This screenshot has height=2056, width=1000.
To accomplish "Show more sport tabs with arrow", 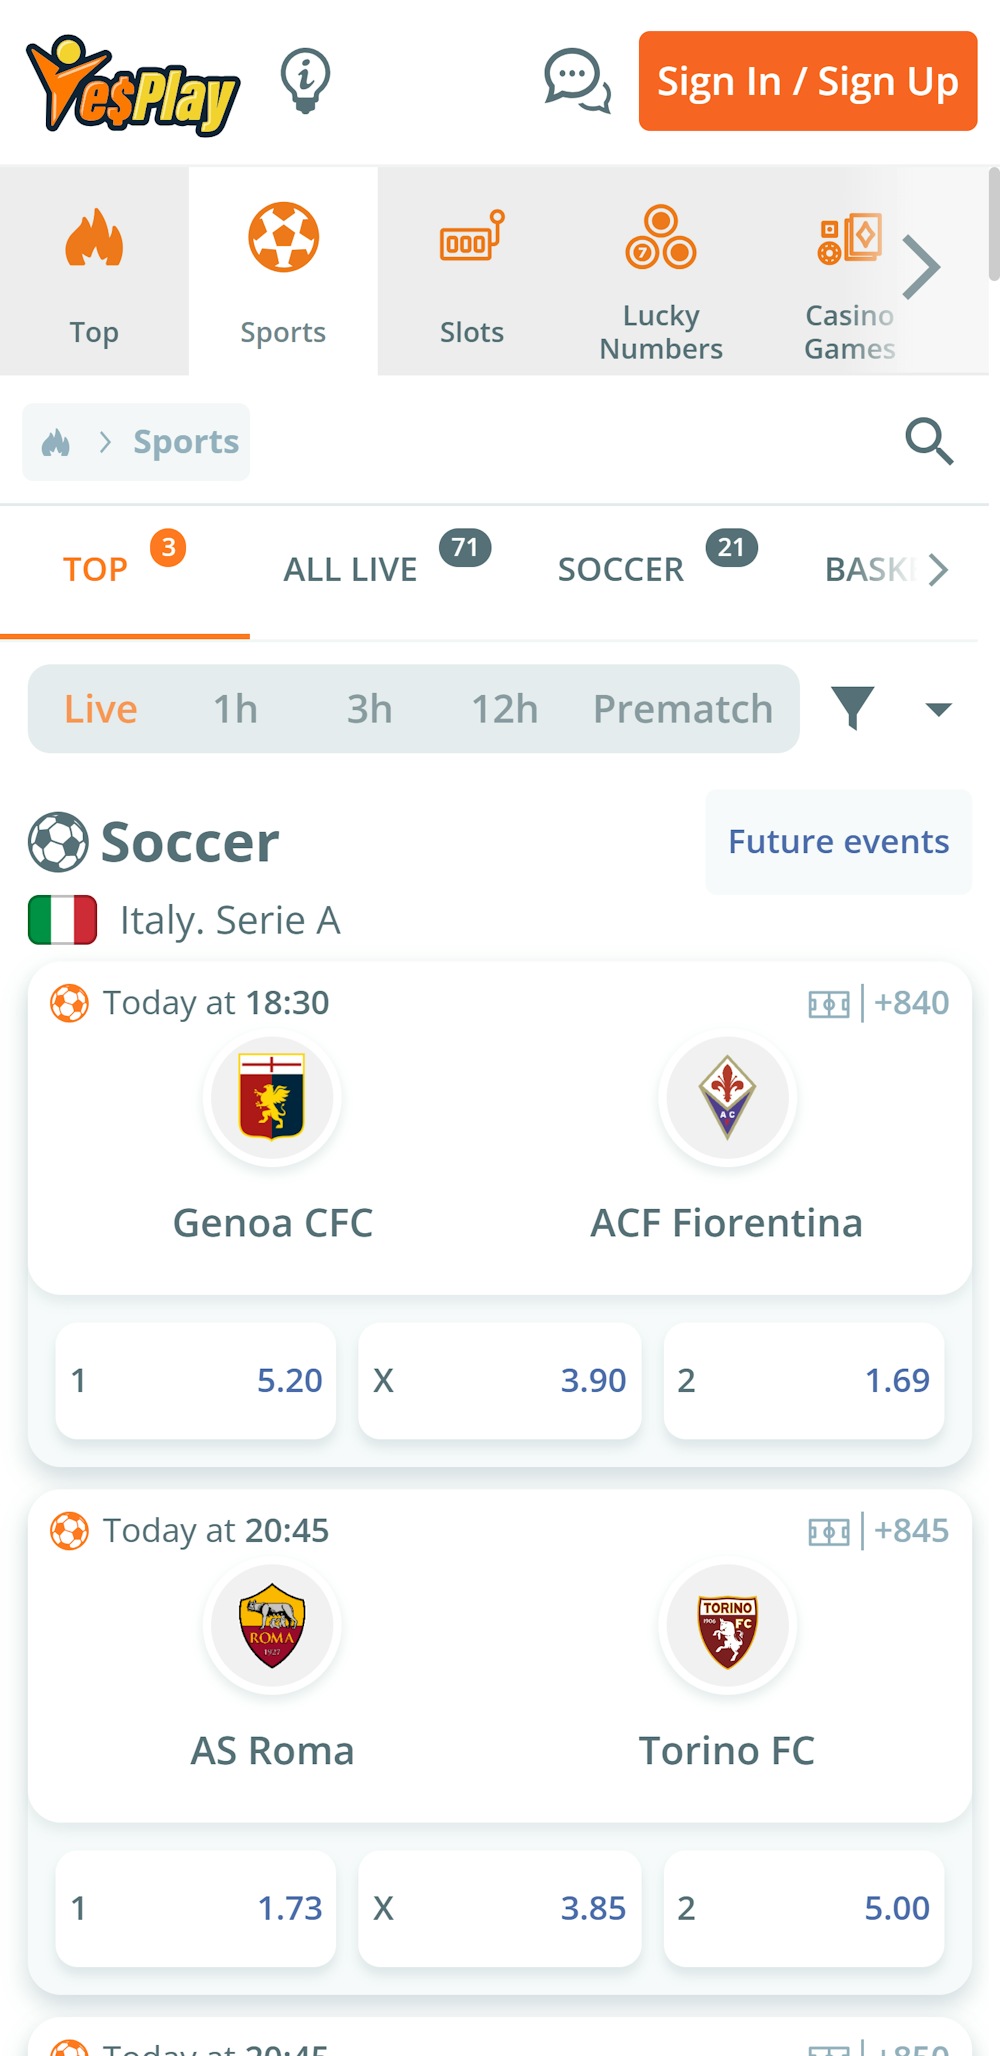I will [x=937, y=570].
